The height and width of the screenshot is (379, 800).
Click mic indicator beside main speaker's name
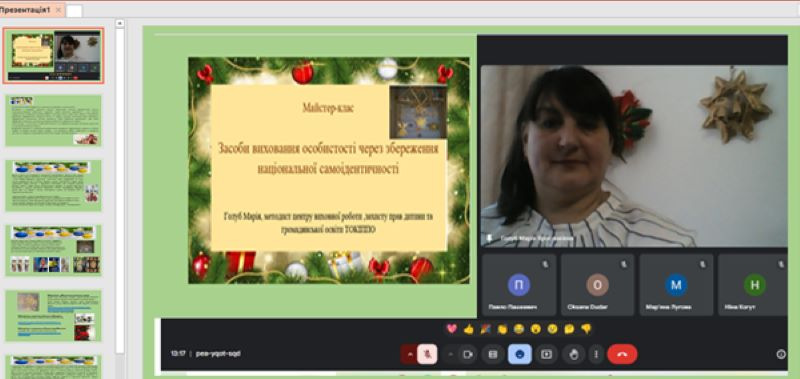point(490,238)
